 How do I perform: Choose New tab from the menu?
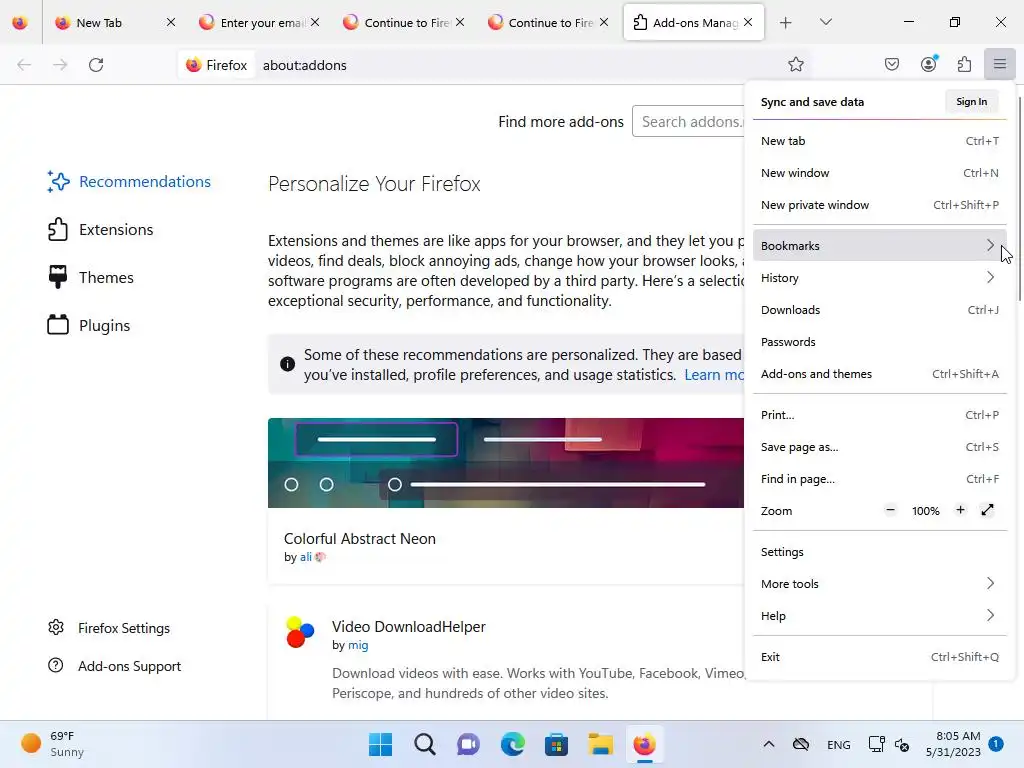coord(879,140)
